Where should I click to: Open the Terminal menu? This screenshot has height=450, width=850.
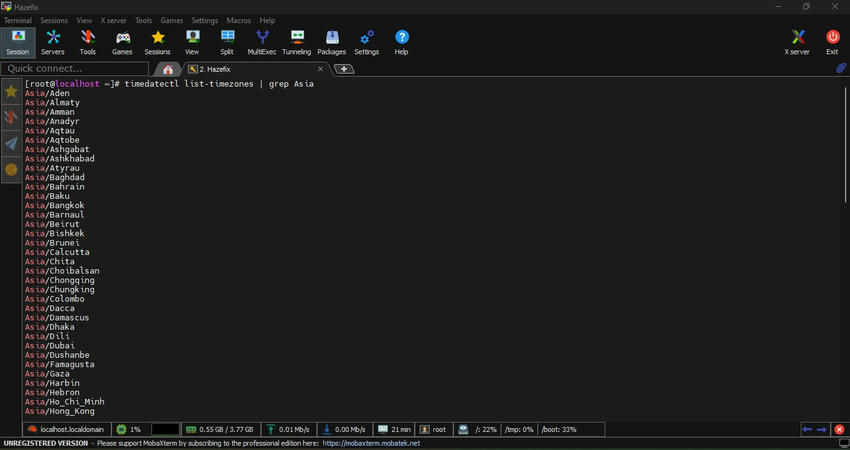coord(18,20)
